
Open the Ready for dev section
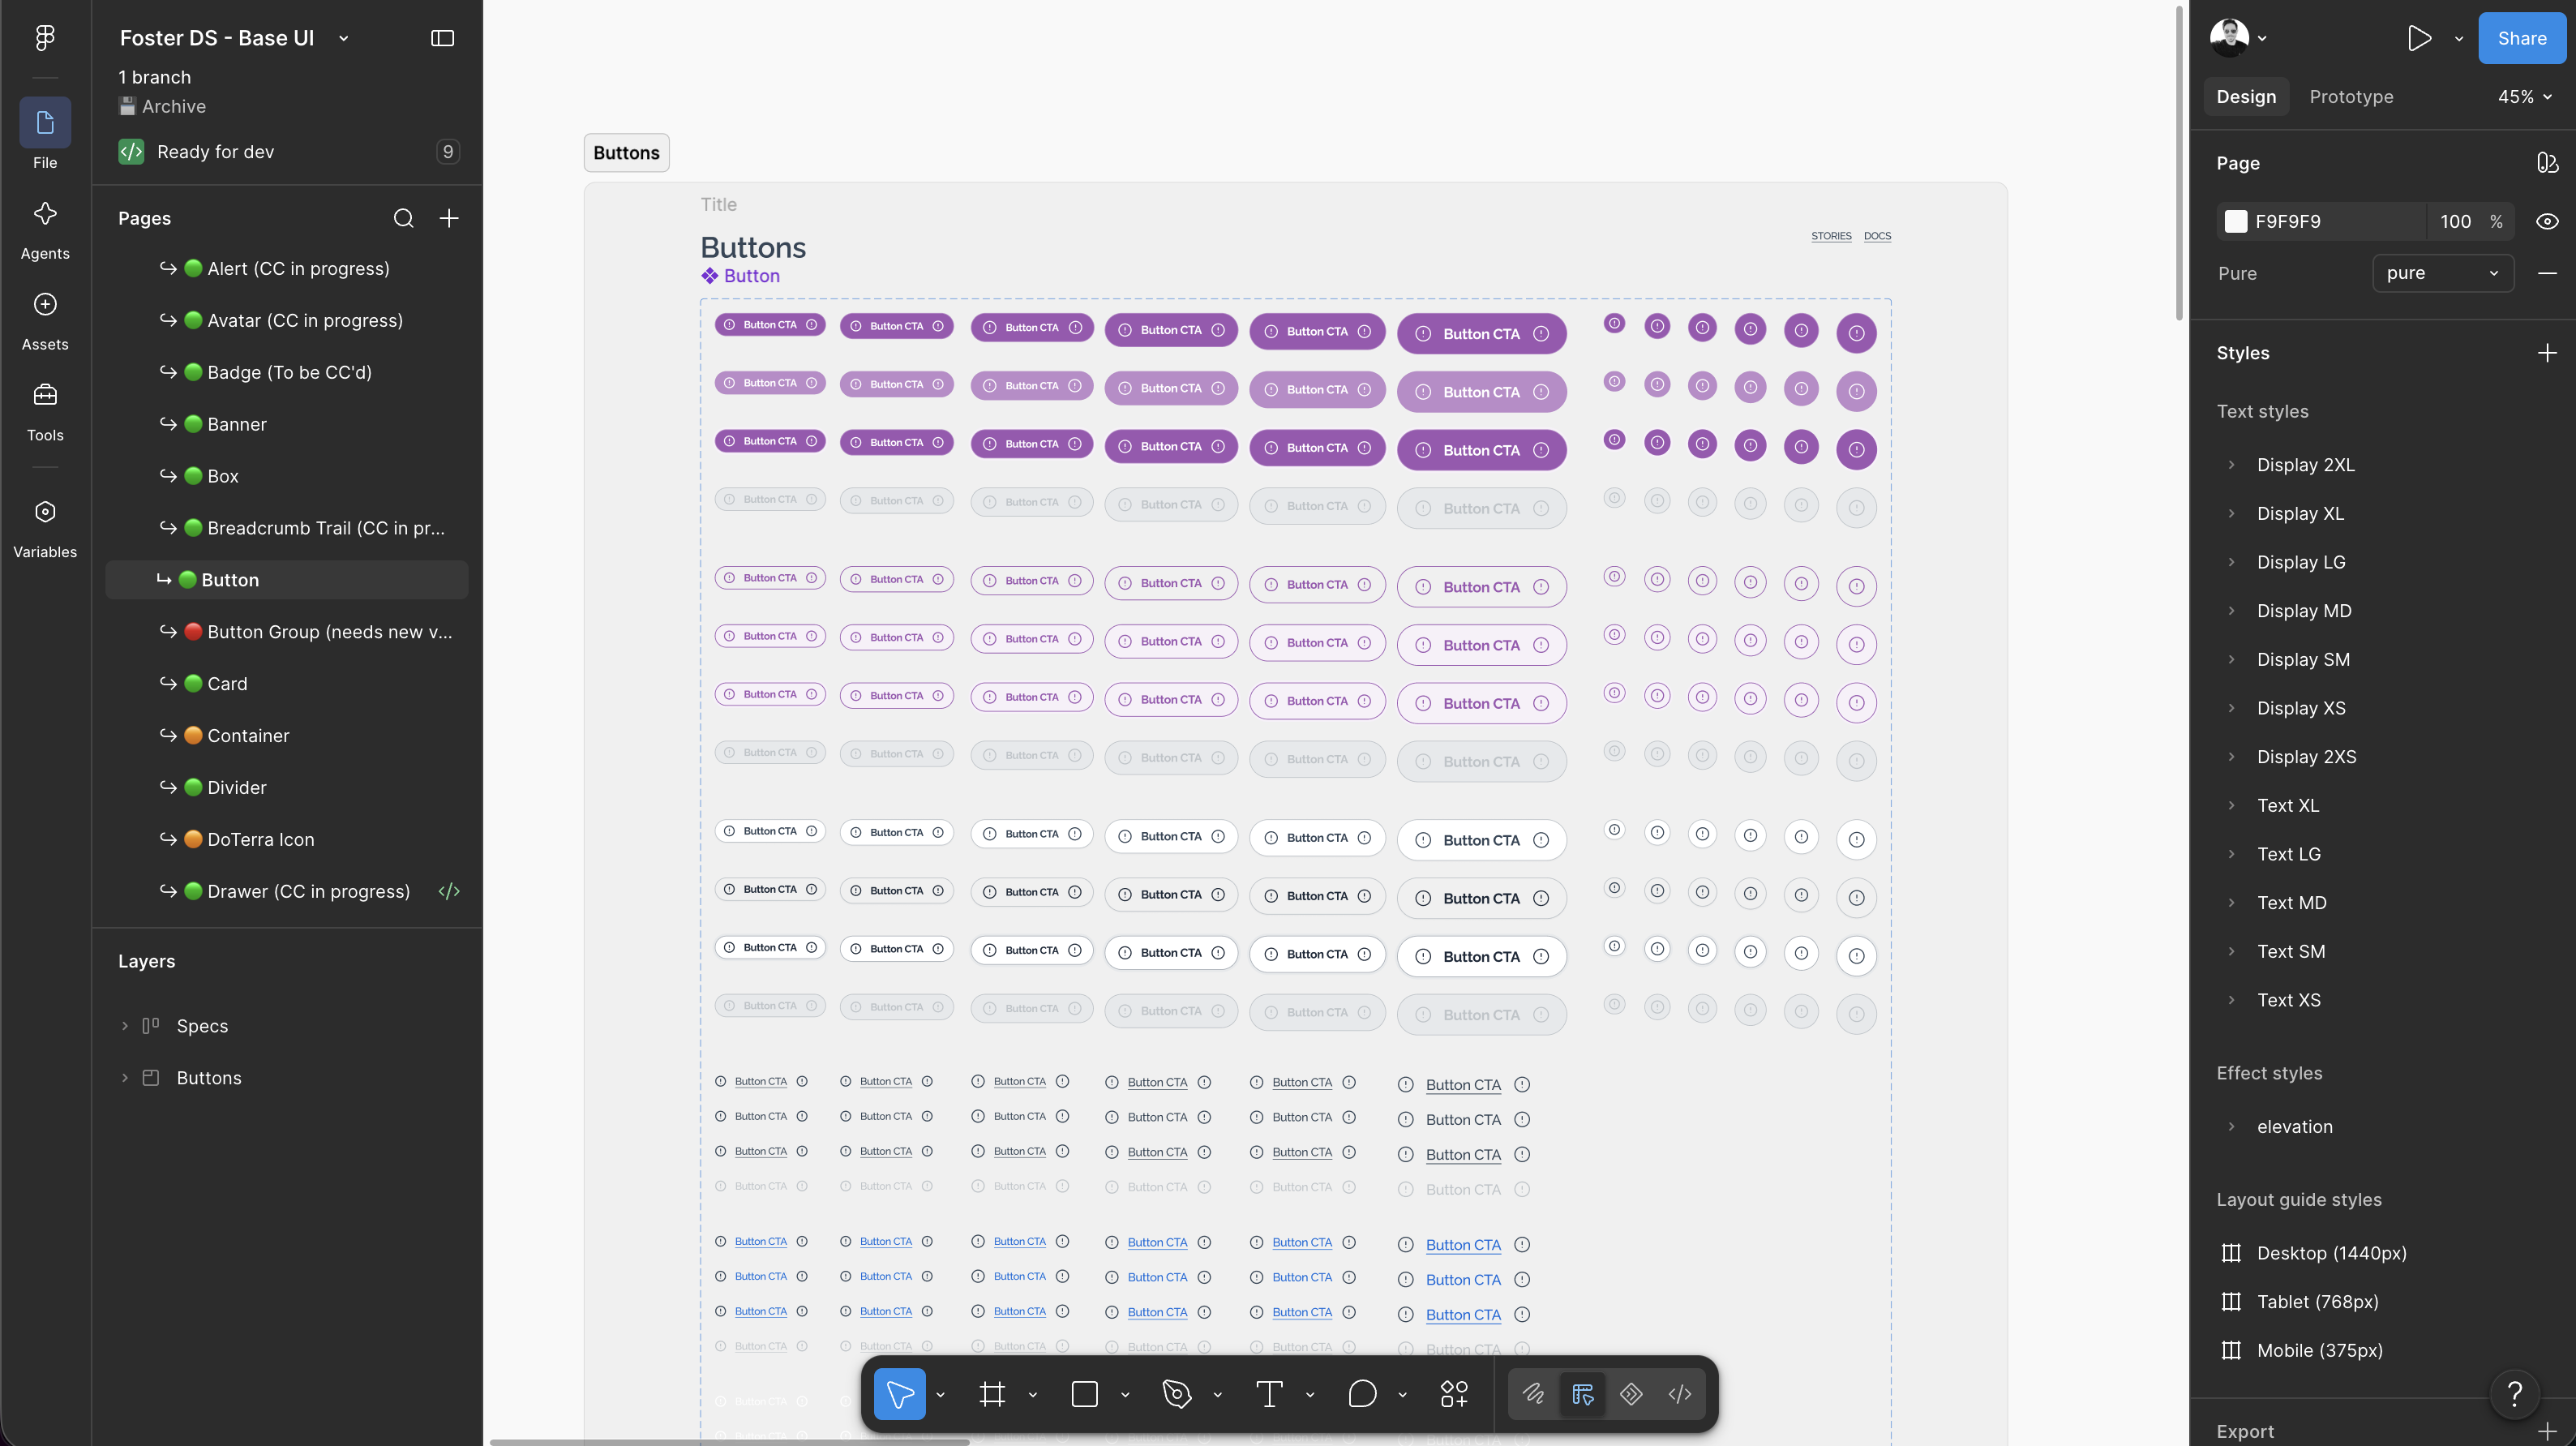[x=287, y=152]
